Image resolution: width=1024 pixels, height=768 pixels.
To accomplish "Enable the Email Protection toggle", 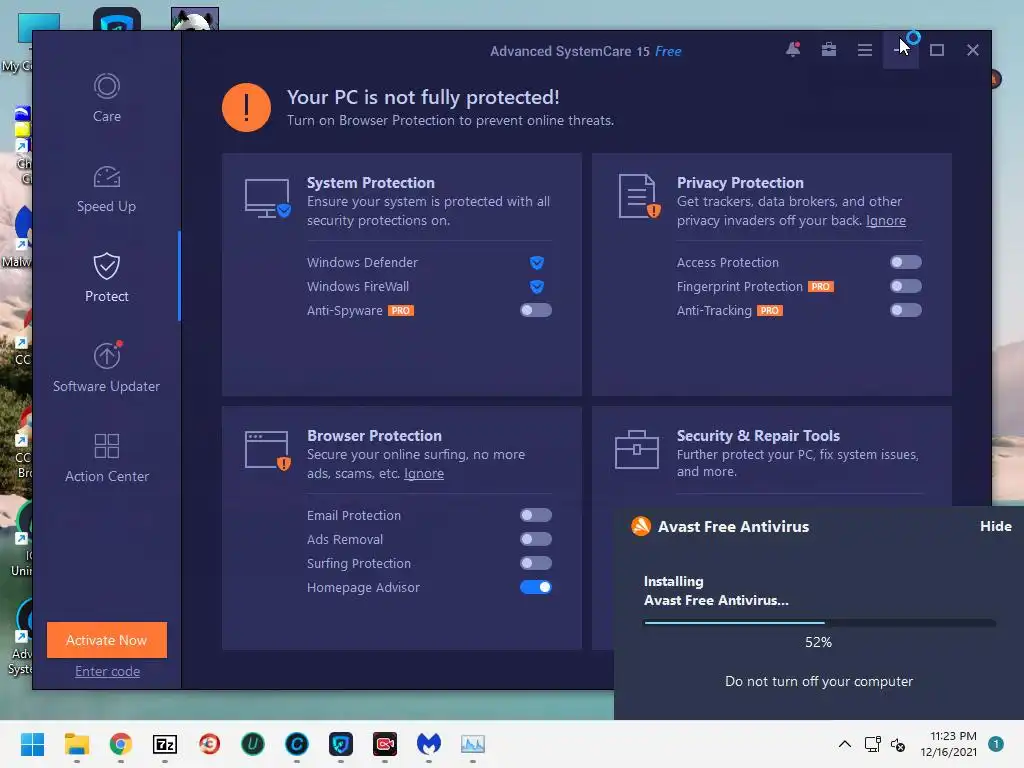I will [x=536, y=515].
